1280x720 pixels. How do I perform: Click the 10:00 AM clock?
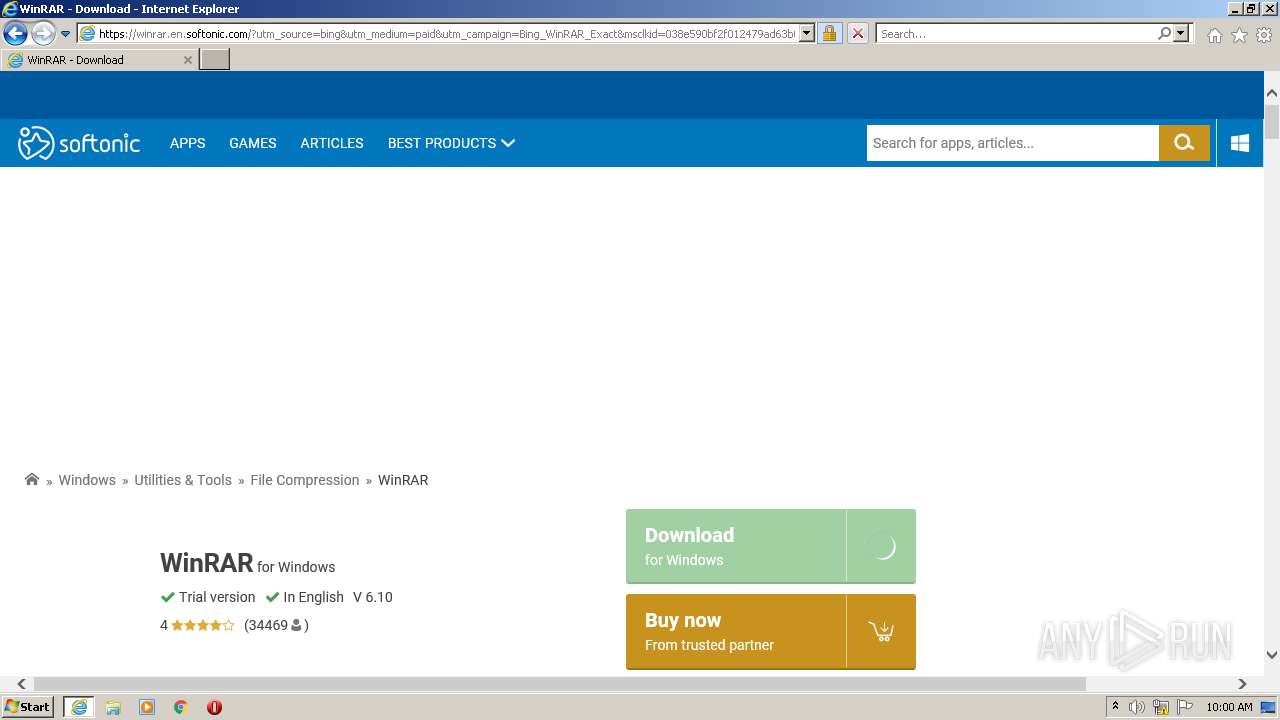(1229, 707)
